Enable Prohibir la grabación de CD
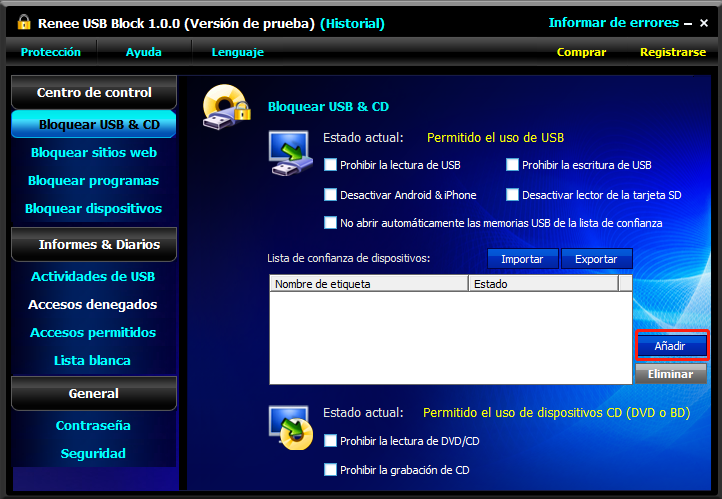 click(331, 470)
